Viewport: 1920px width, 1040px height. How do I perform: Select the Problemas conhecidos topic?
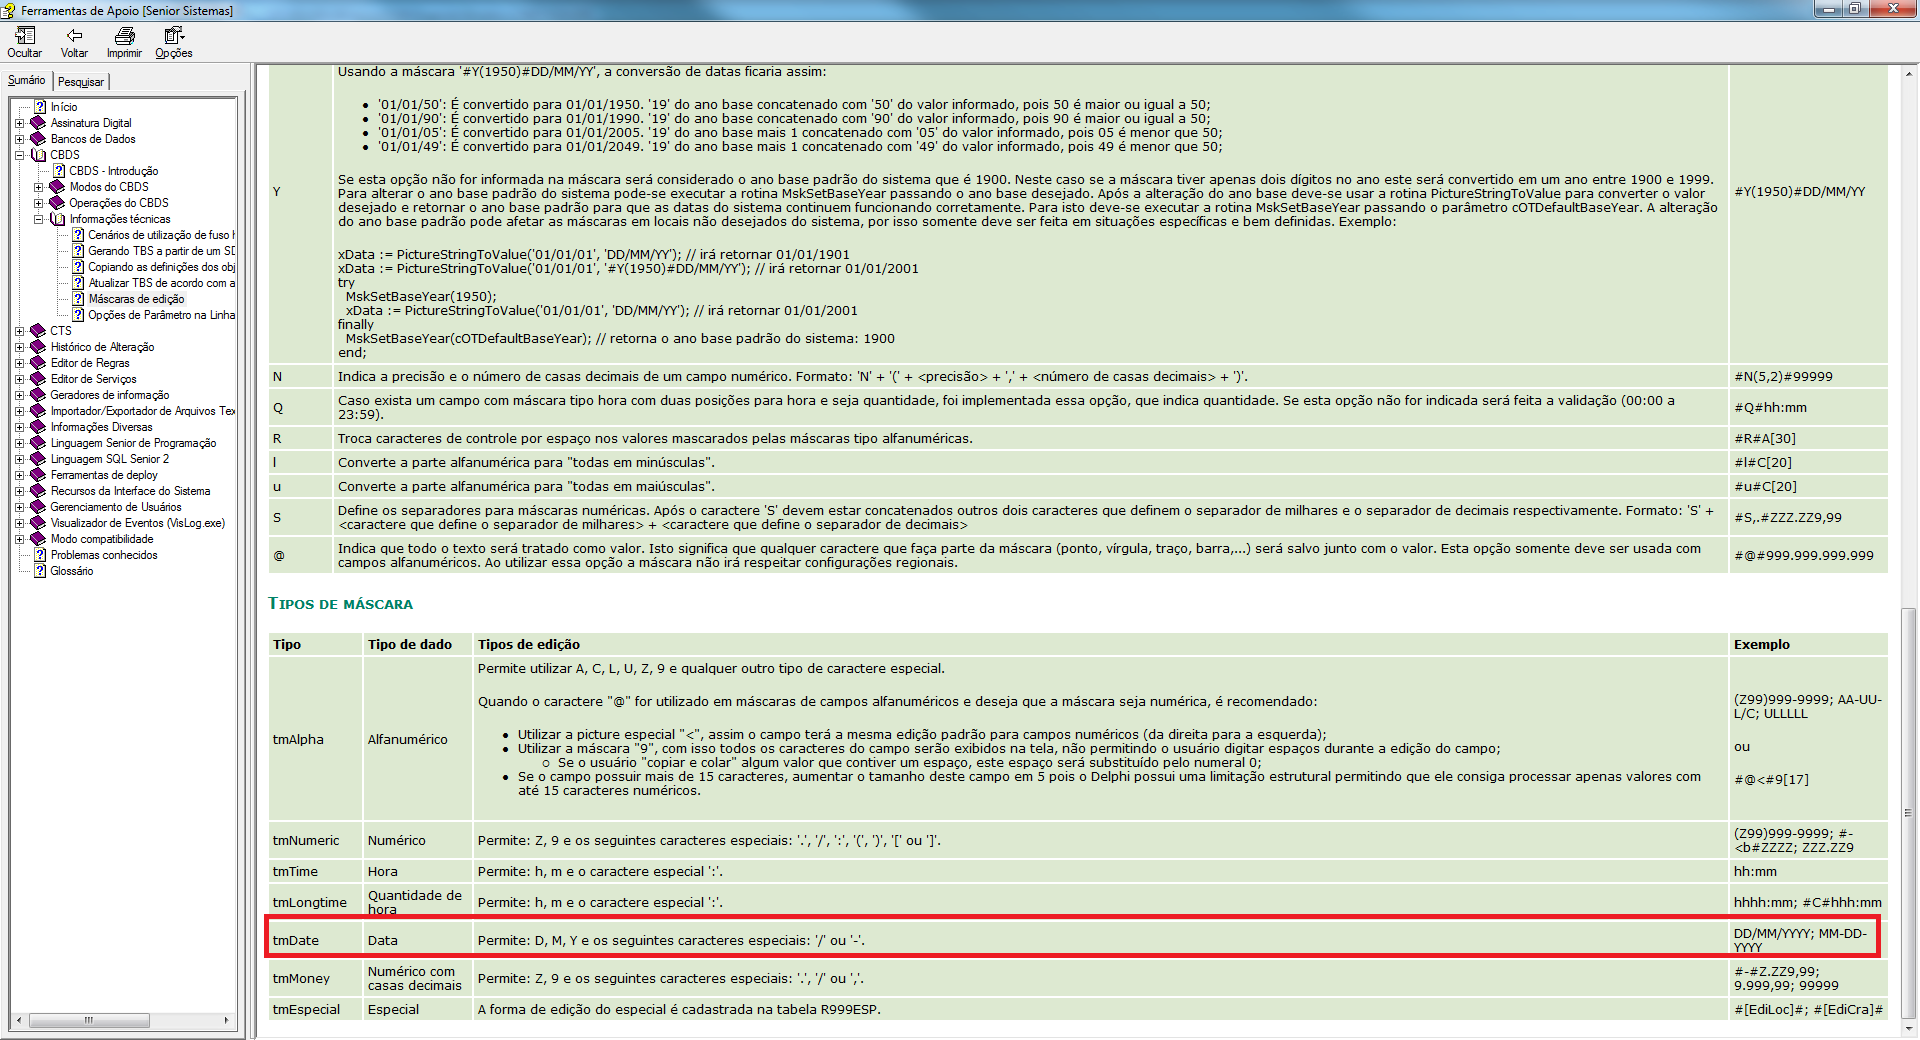tap(104, 555)
